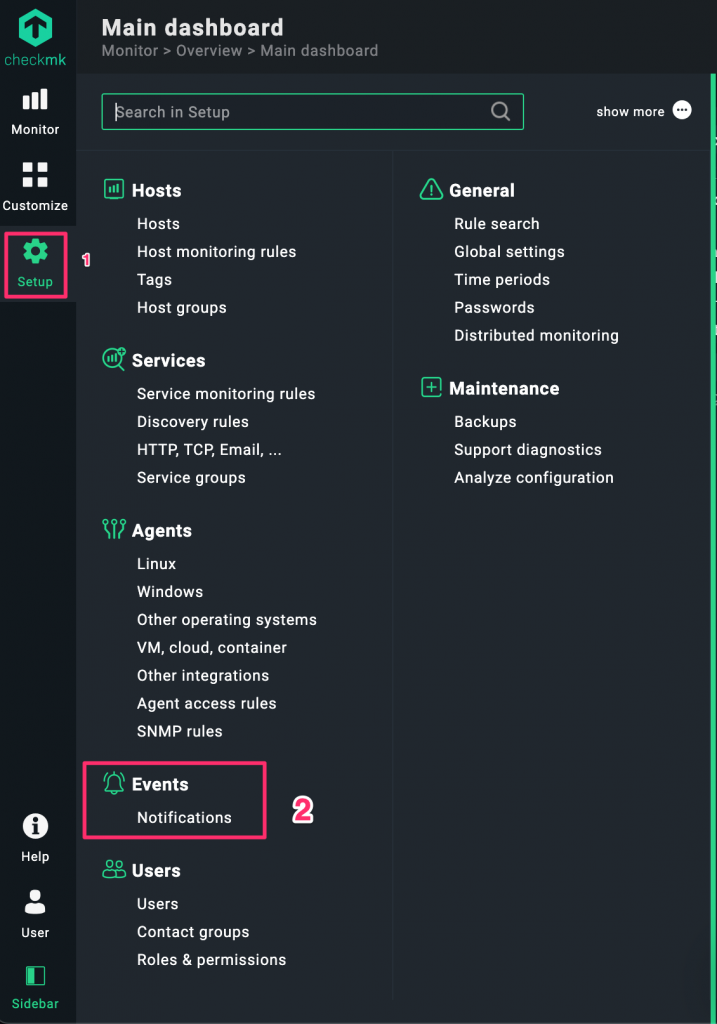Click the Events bell icon
This screenshot has height=1024, width=717.
pyautogui.click(x=114, y=785)
